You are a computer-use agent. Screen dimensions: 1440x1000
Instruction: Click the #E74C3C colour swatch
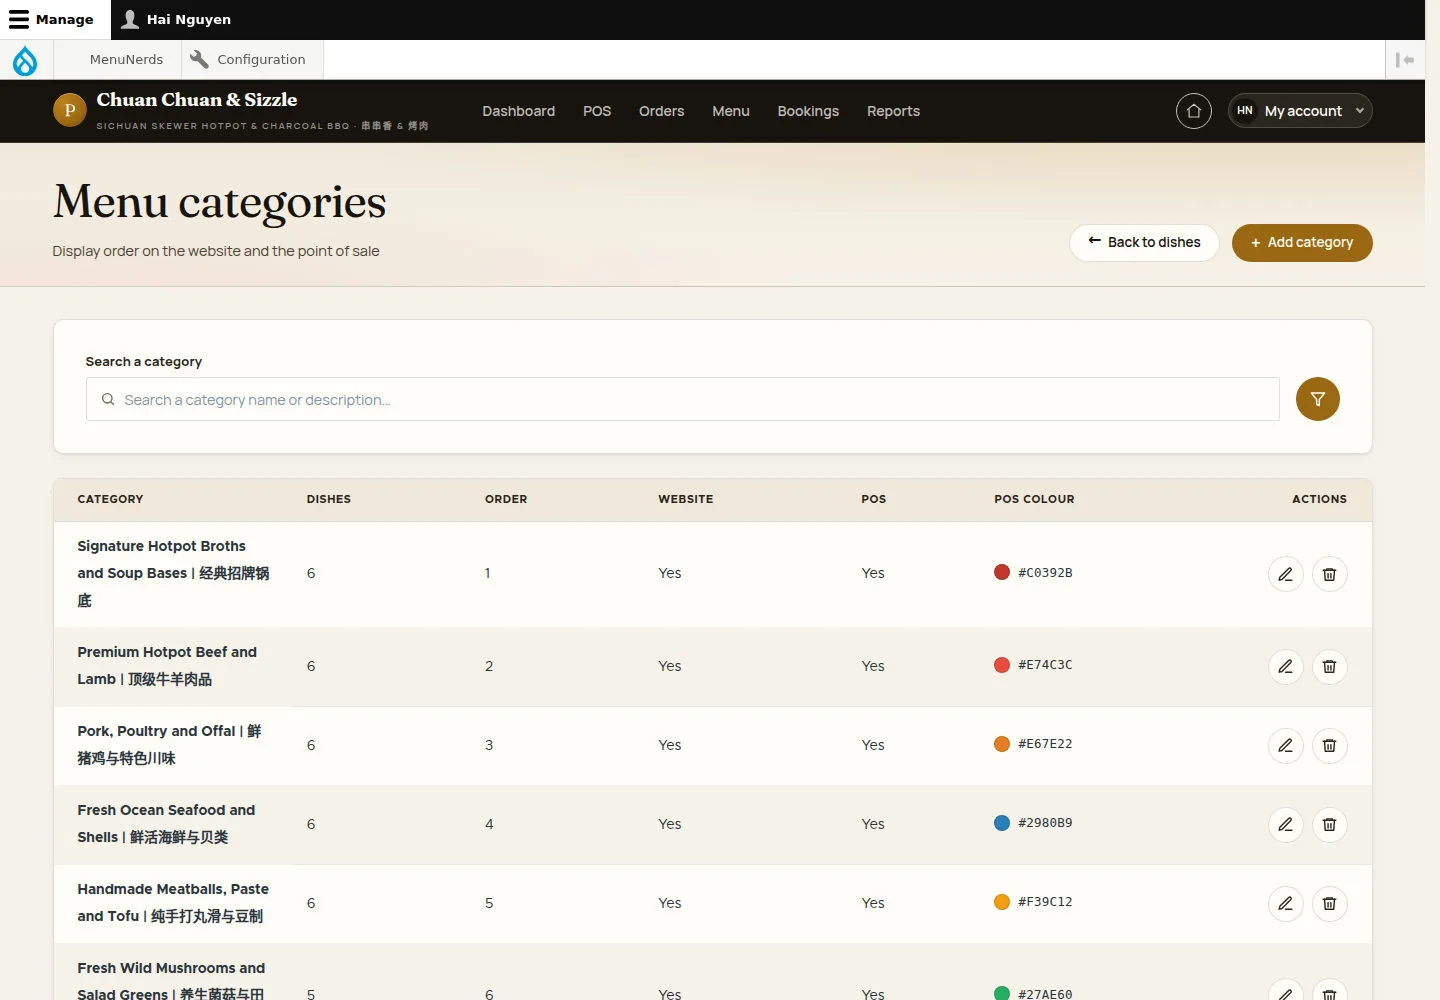tap(1002, 665)
